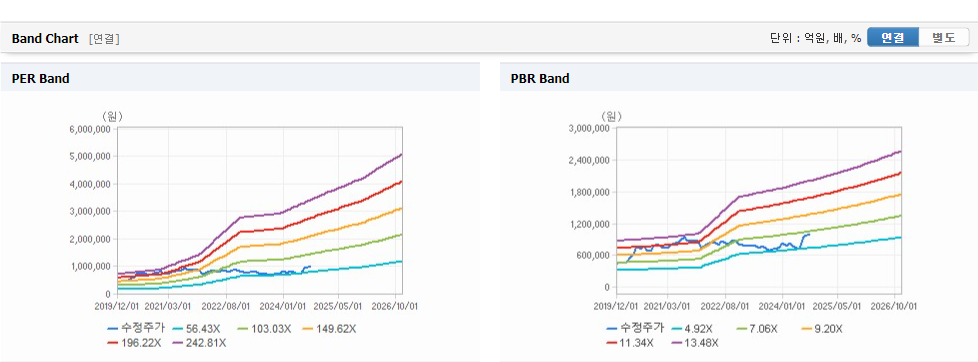
Task: Click the 3,000,000 y-axis label on PBR chart
Action: pos(589,129)
